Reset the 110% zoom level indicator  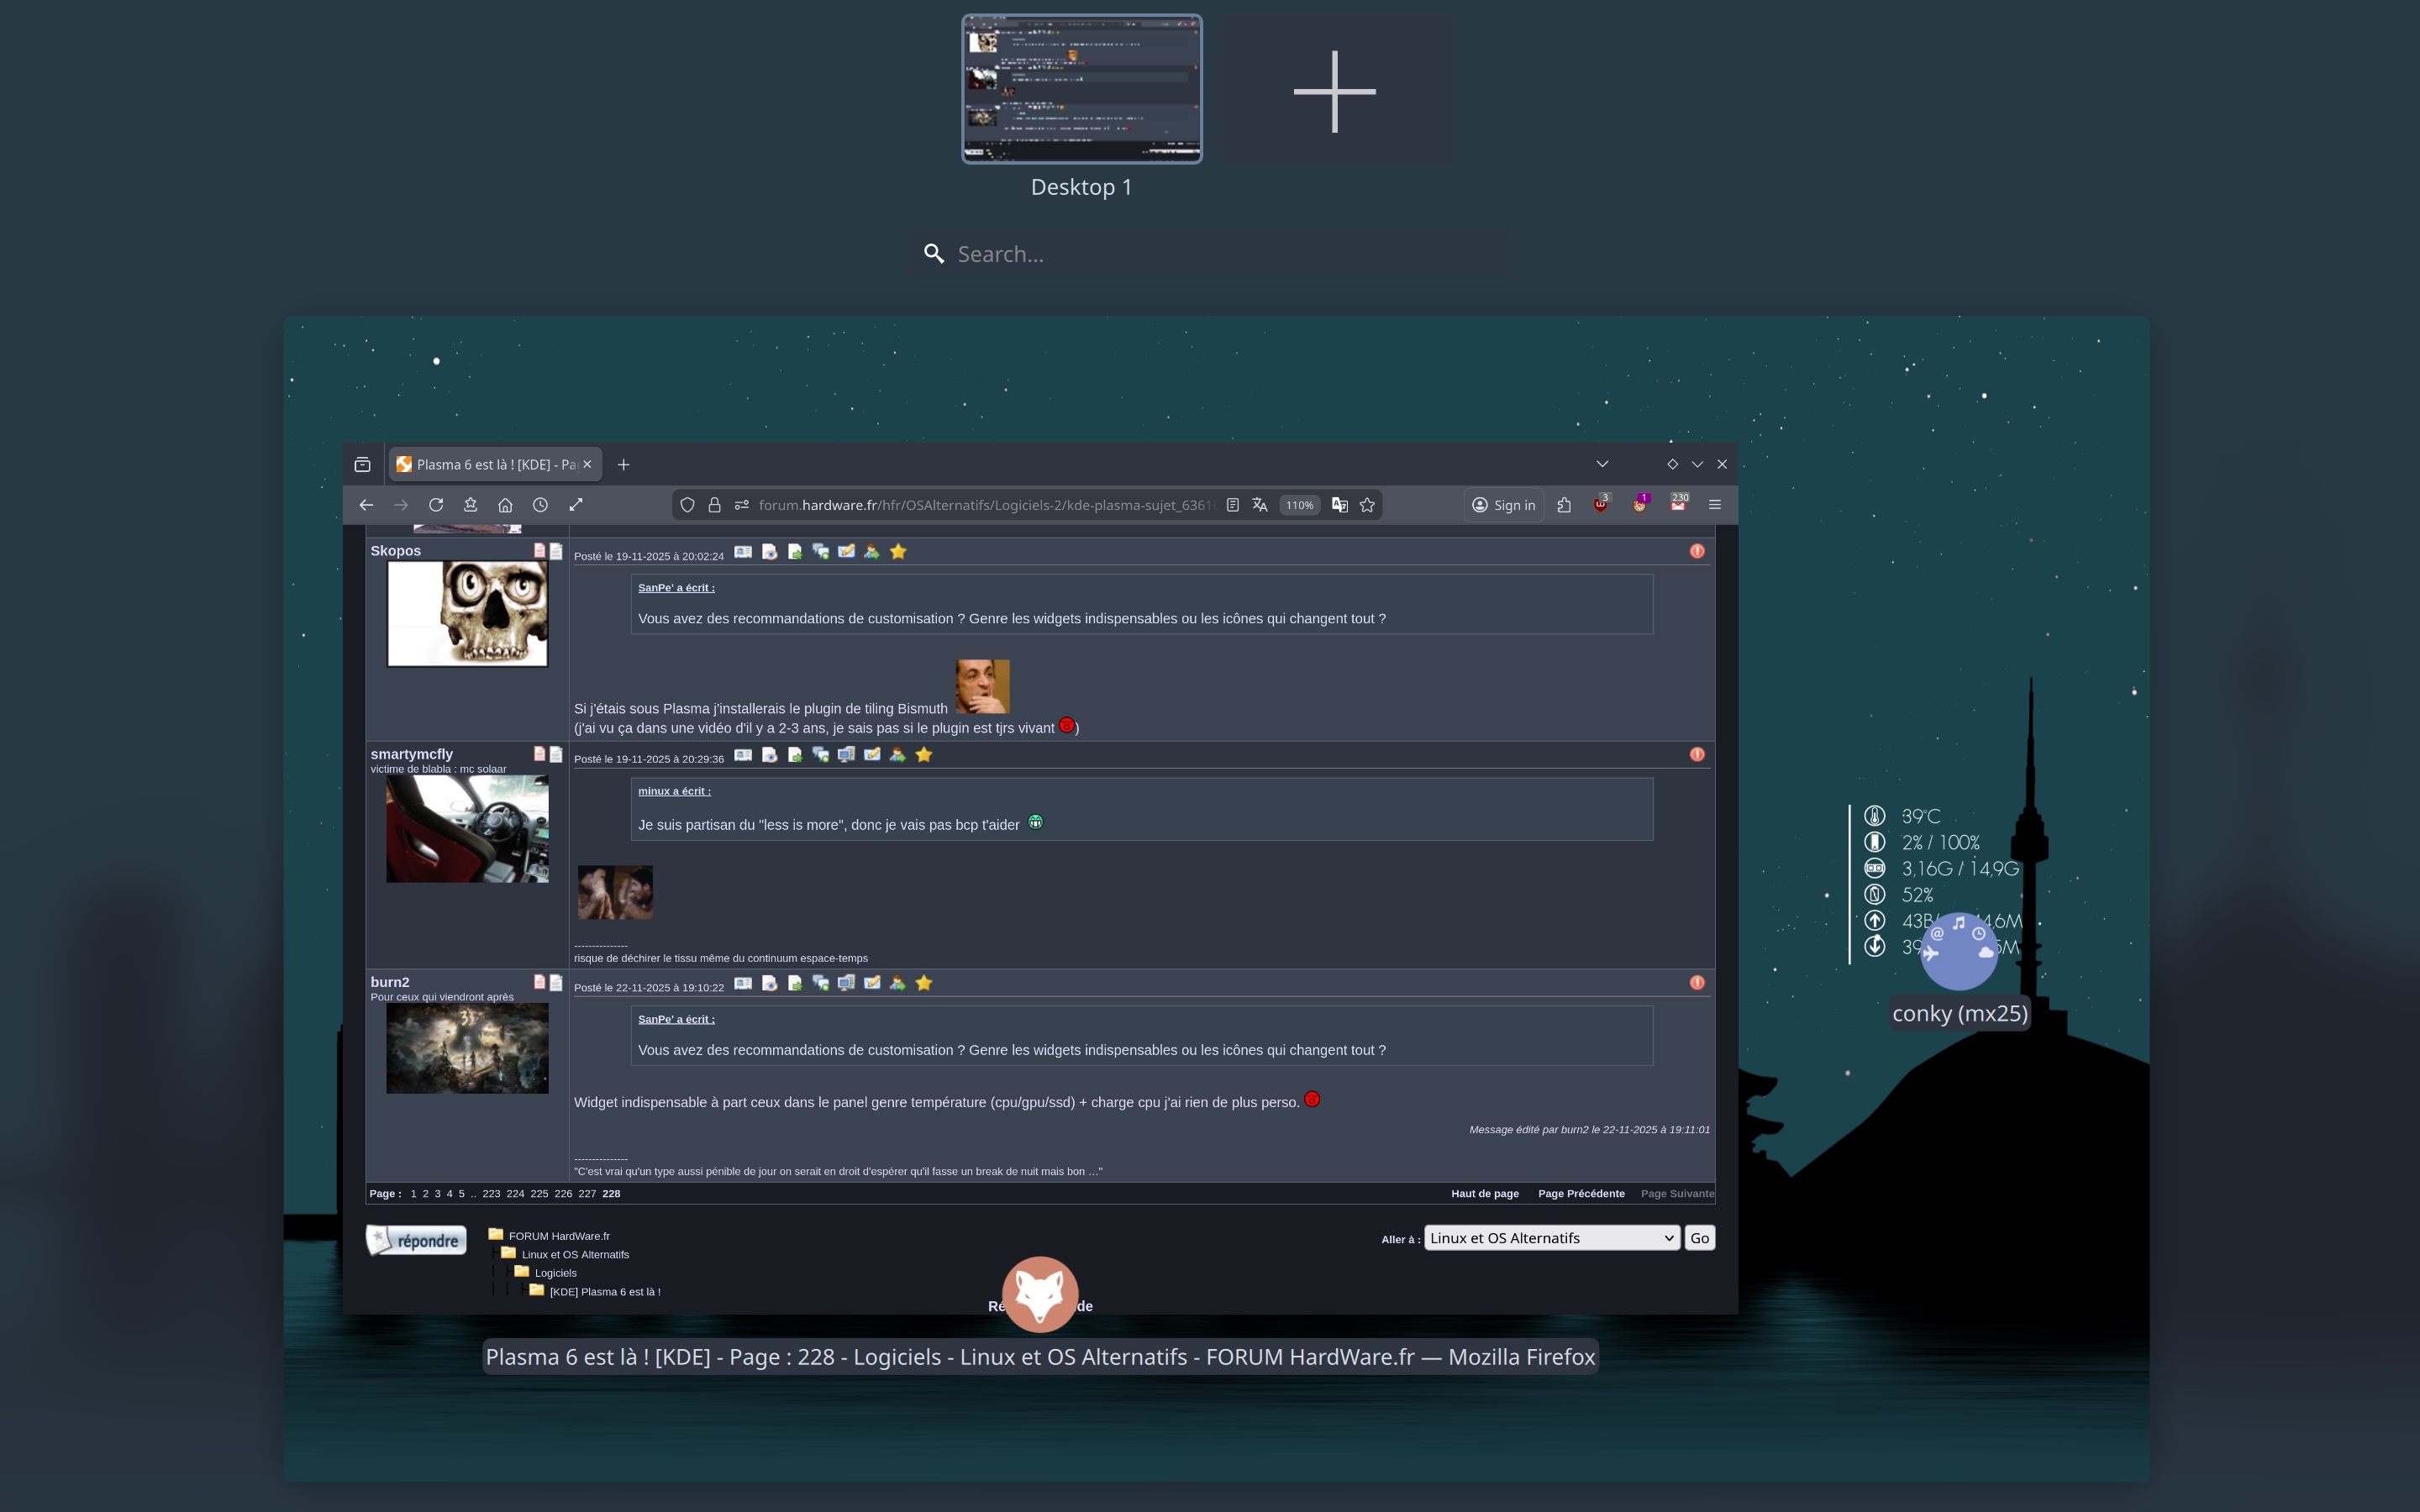click(1299, 505)
